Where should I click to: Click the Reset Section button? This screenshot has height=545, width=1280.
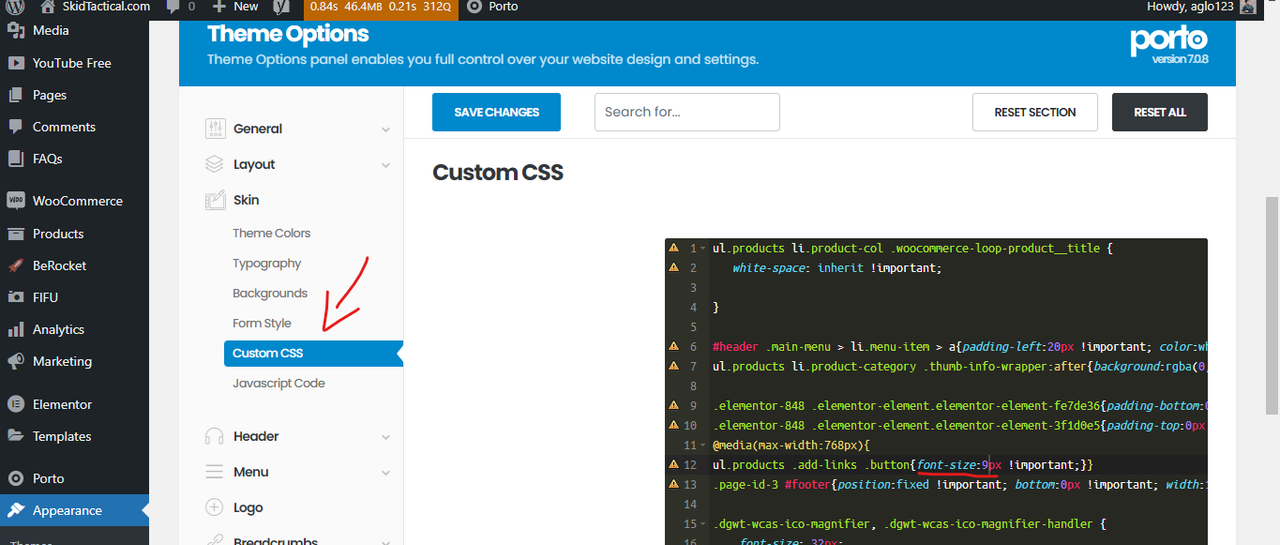1035,112
